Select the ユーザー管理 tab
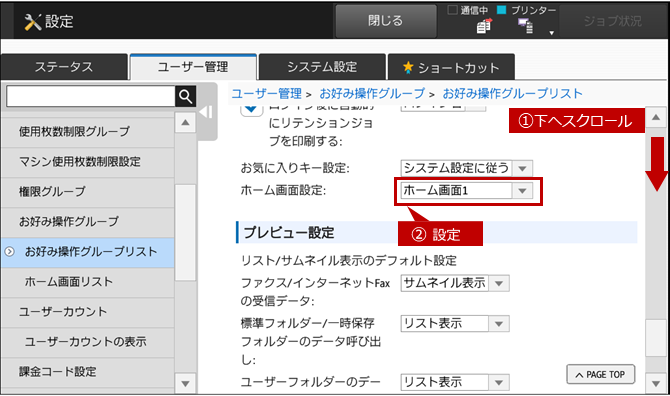670x396 pixels. tap(193, 67)
